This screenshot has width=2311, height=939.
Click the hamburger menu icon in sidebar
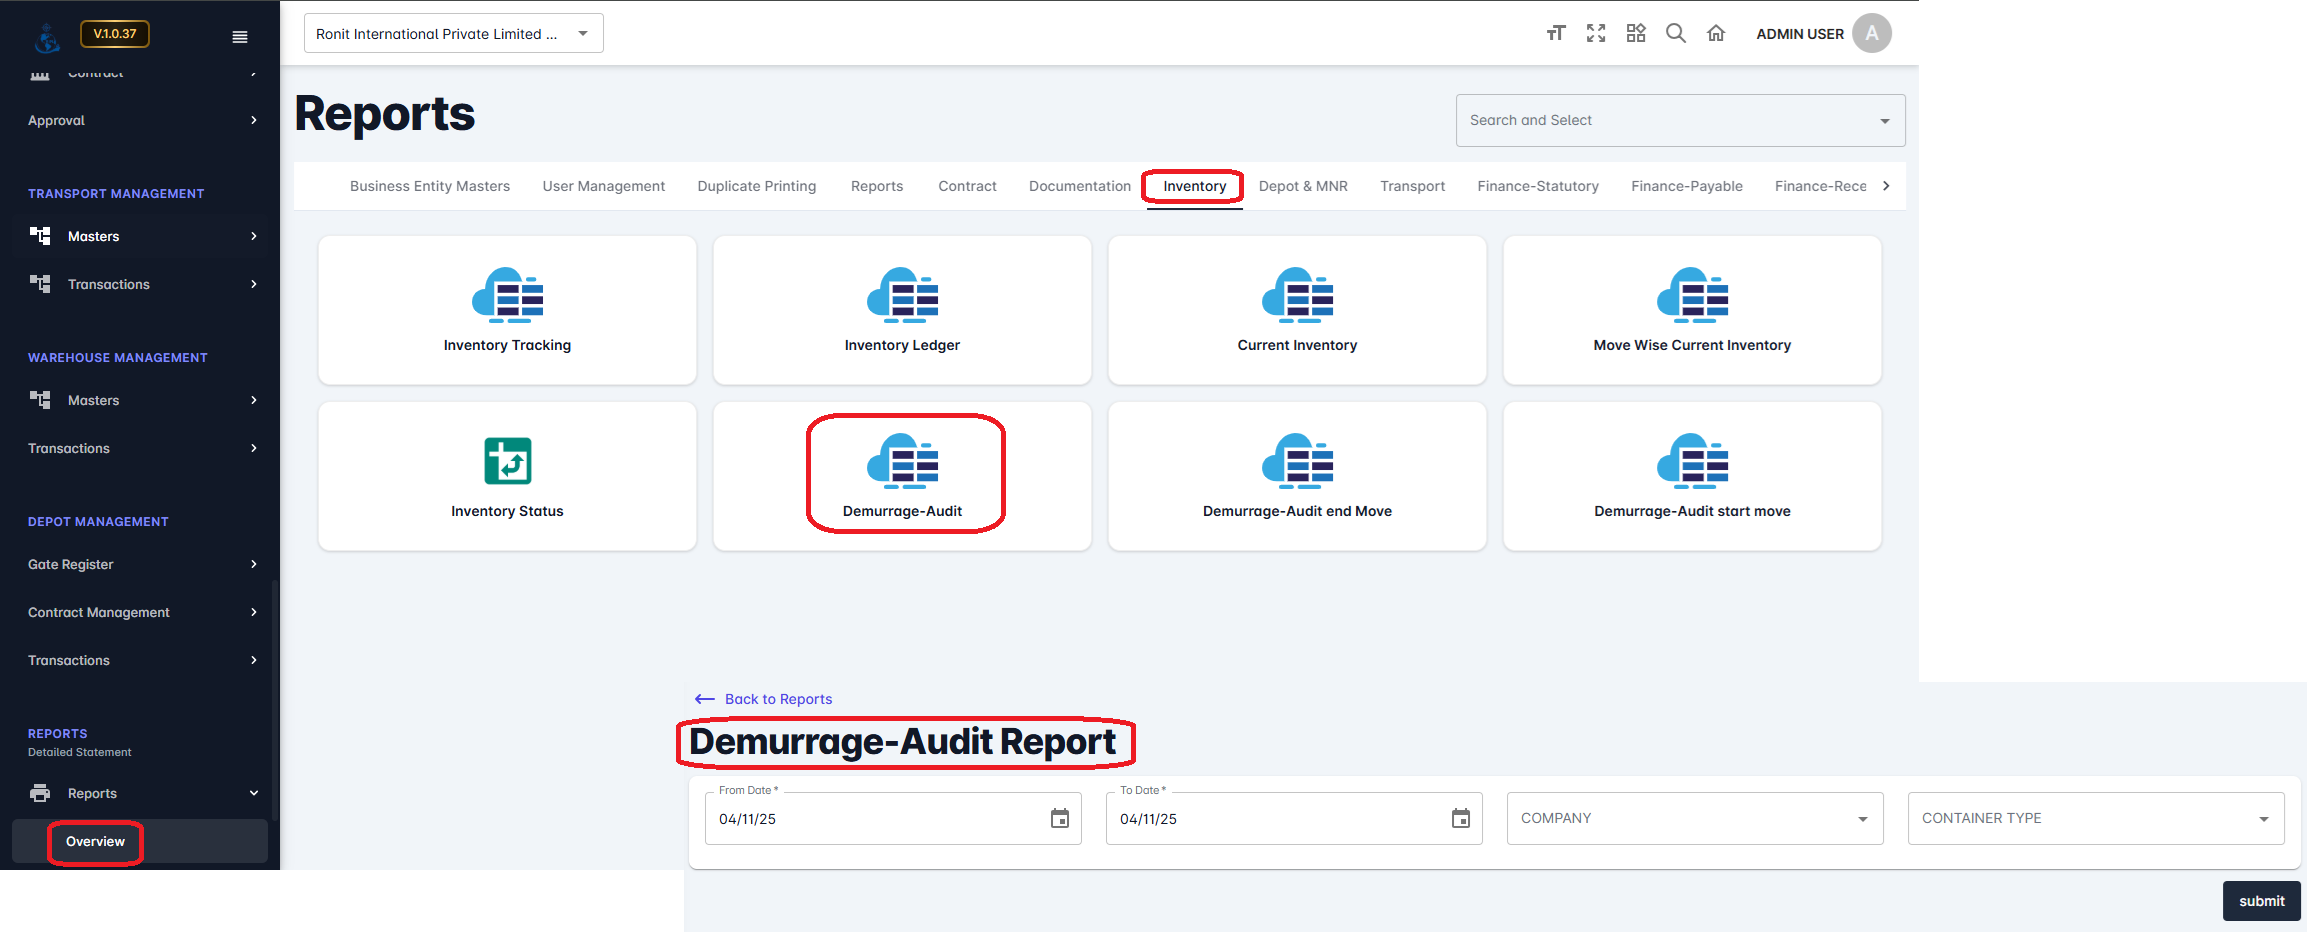pos(240,37)
